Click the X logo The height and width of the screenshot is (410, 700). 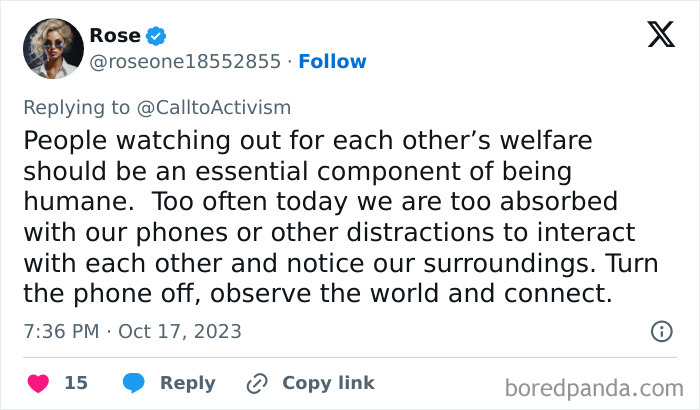coord(661,37)
